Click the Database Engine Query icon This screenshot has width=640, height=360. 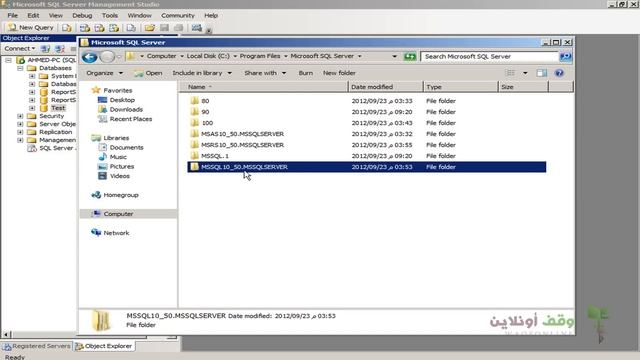tap(67, 28)
